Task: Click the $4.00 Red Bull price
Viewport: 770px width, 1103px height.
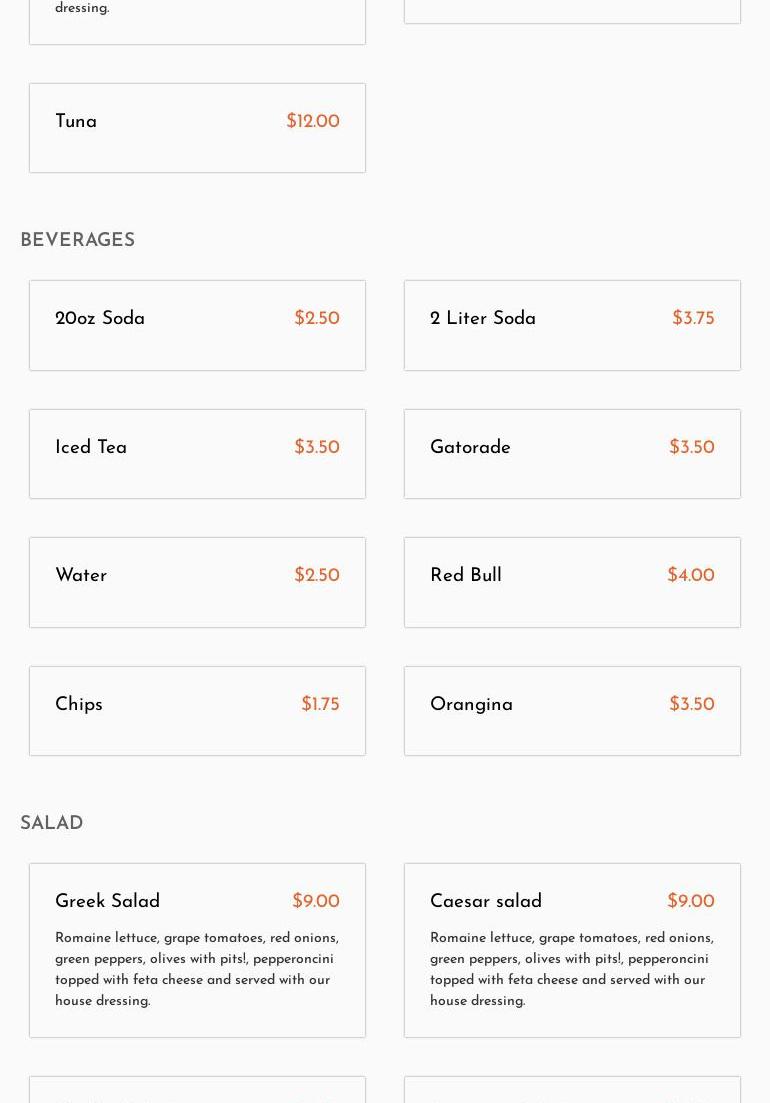Action: 691,576
